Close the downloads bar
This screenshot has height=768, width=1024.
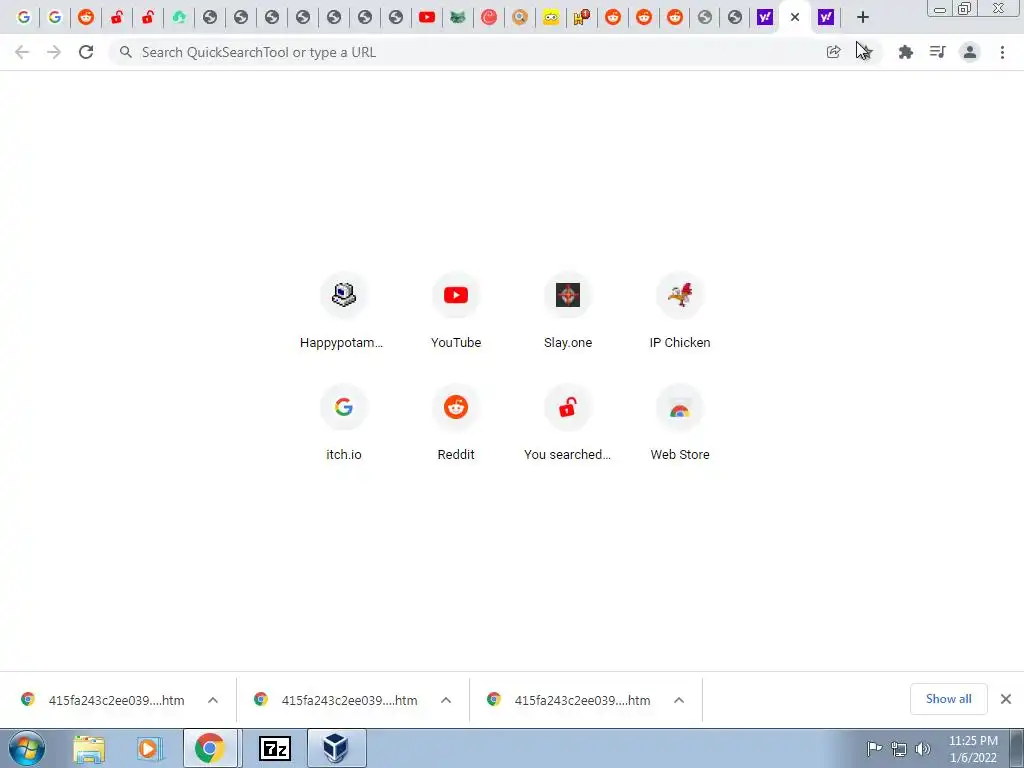click(1006, 699)
